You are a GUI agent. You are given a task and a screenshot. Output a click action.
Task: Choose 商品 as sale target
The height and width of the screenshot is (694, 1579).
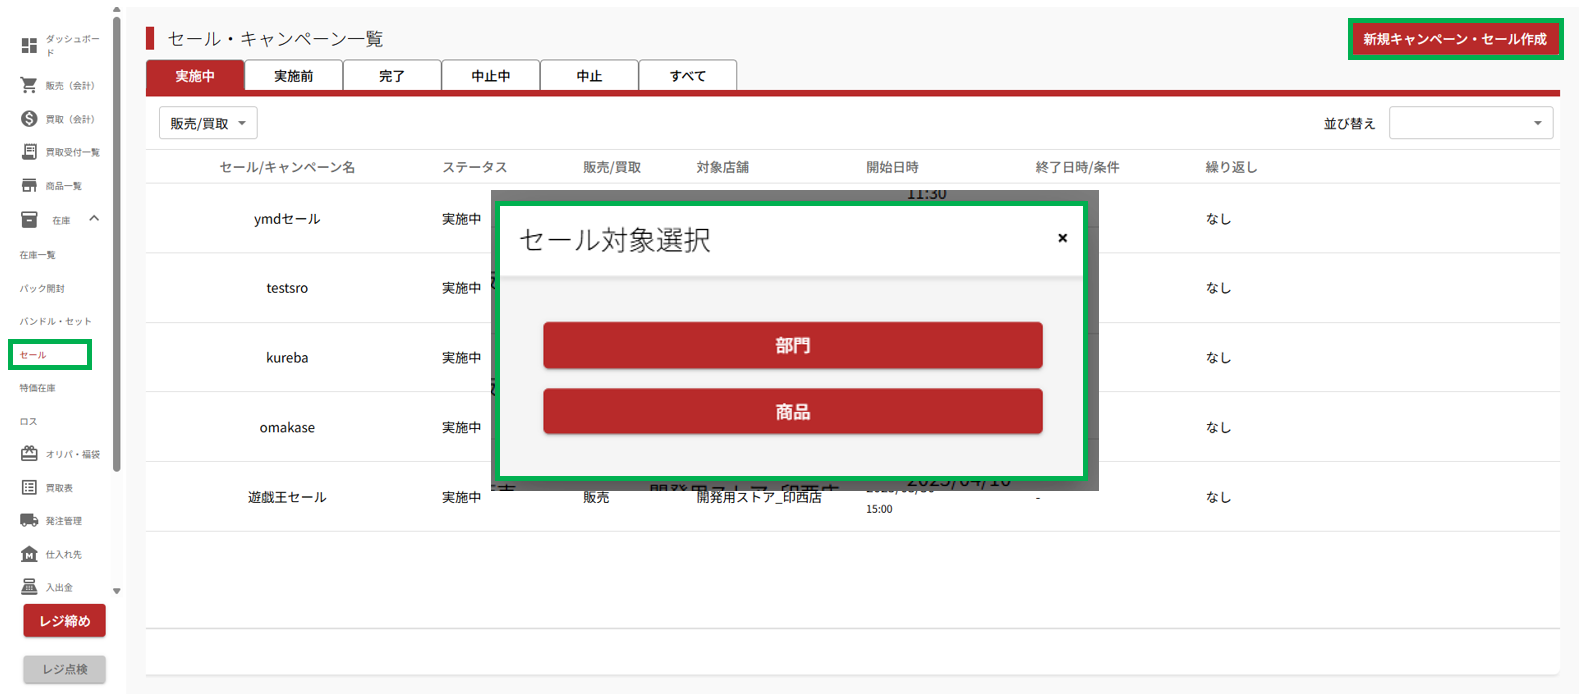(x=792, y=412)
